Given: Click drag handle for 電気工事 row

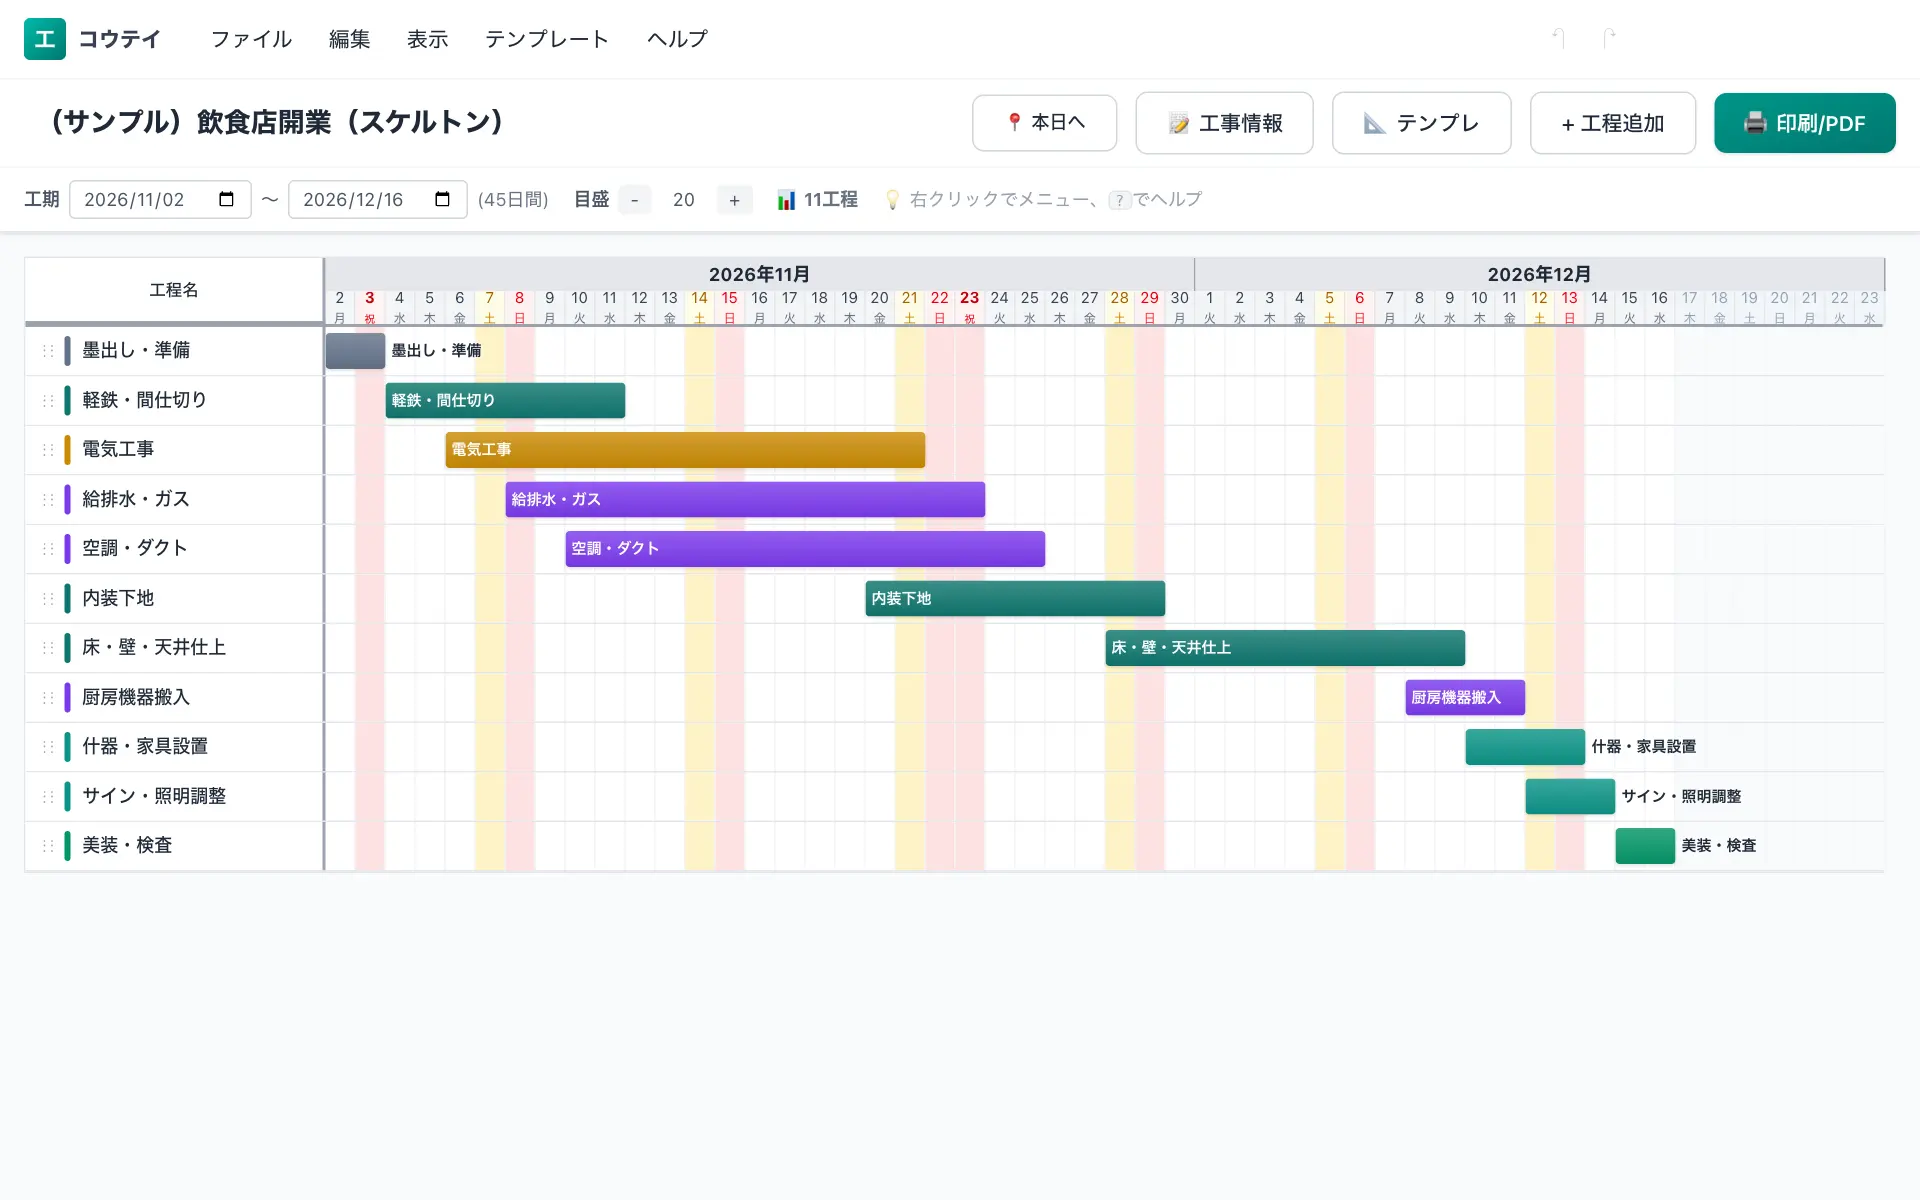Looking at the screenshot, I should click(48, 450).
